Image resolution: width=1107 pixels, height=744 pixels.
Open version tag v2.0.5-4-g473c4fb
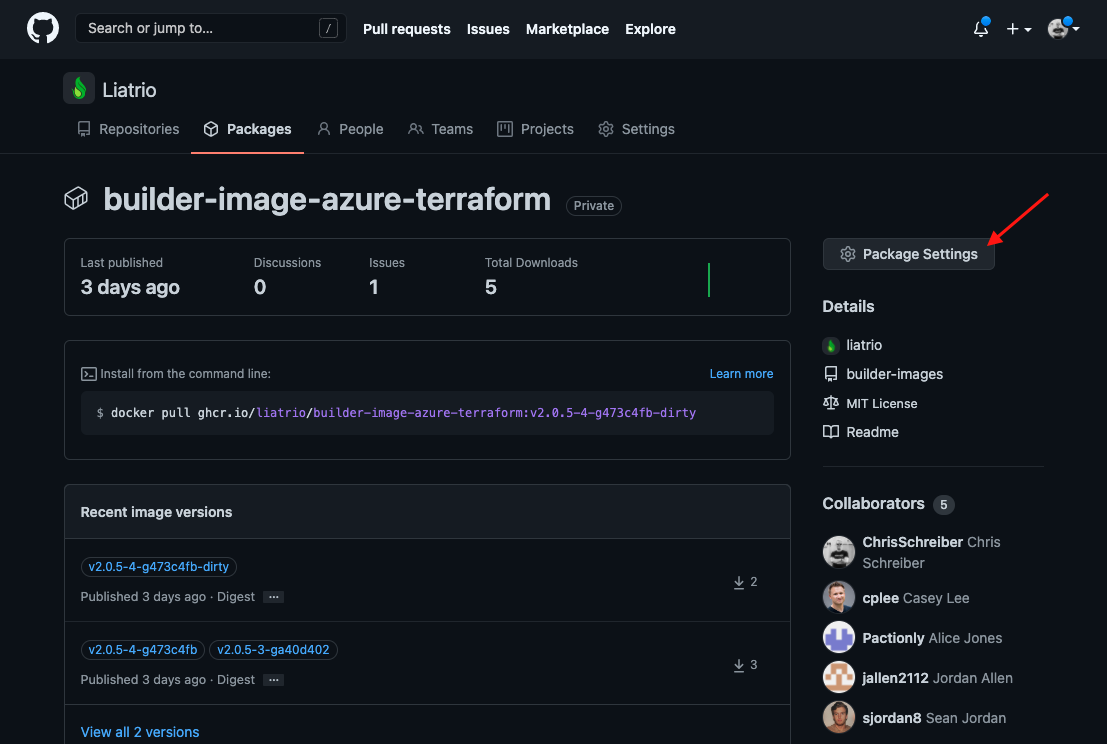143,649
